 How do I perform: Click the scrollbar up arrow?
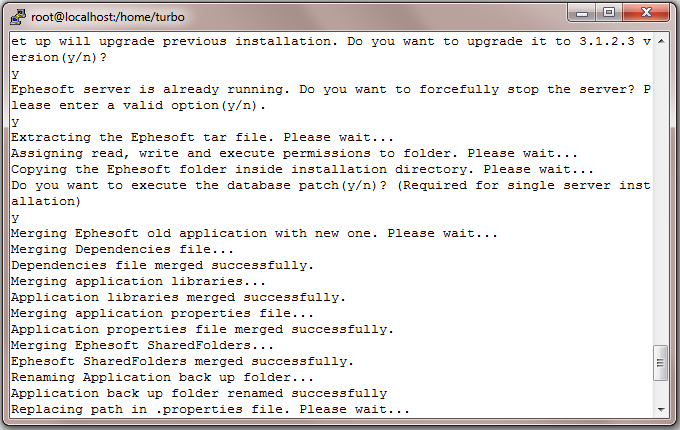click(x=661, y=41)
